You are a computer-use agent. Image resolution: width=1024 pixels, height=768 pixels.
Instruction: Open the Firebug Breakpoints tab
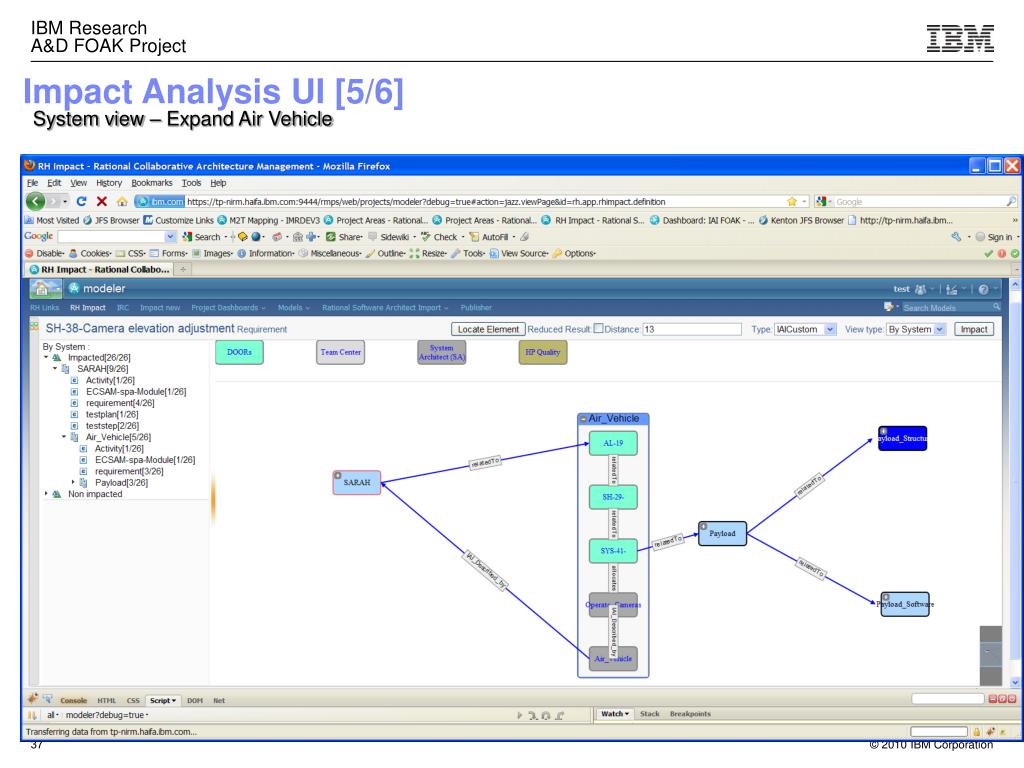click(690, 714)
